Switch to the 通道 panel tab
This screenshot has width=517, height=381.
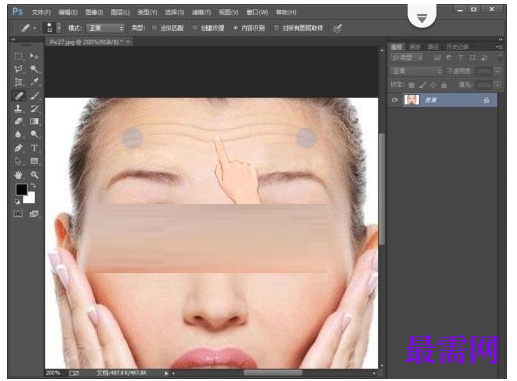(x=415, y=47)
